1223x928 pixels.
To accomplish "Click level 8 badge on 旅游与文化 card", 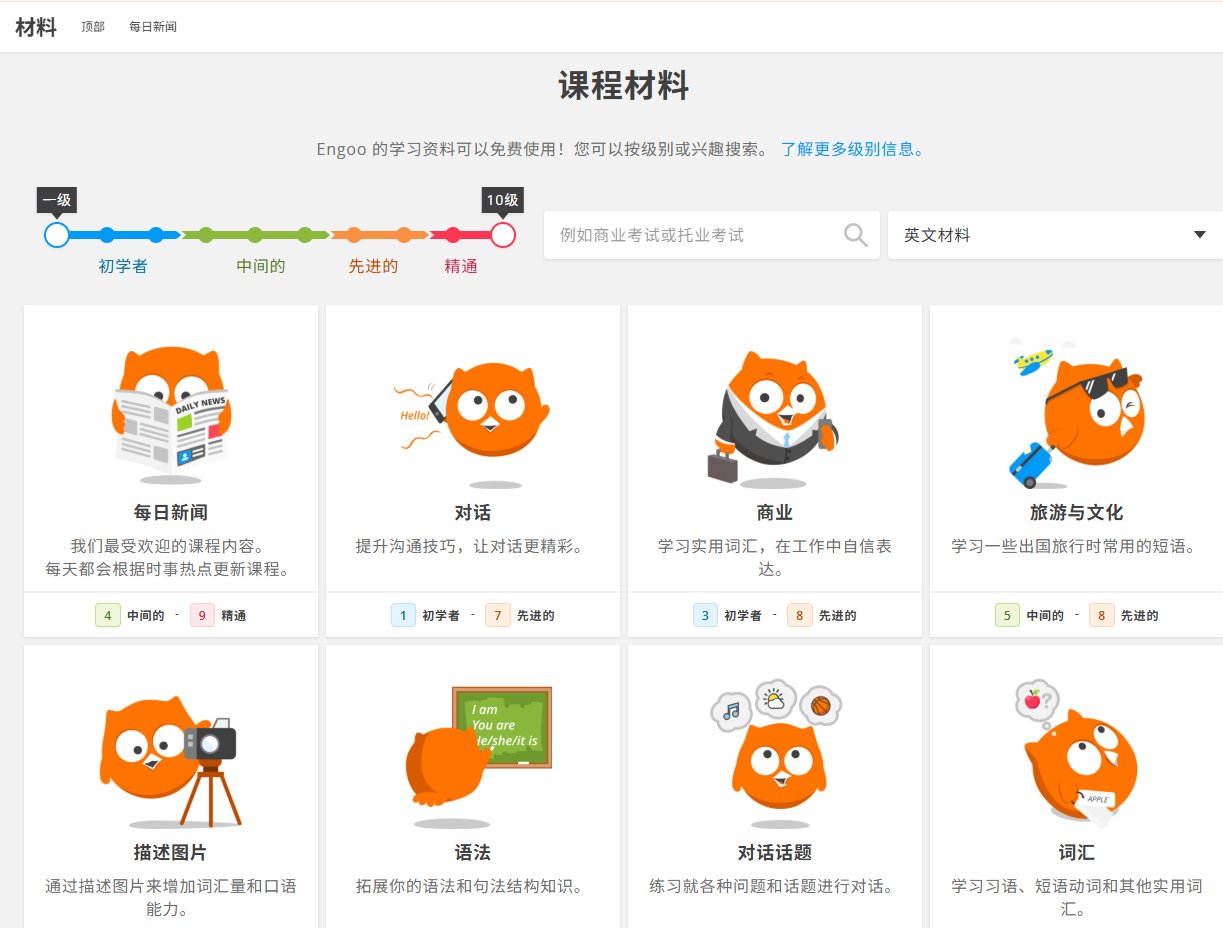I will point(1102,615).
